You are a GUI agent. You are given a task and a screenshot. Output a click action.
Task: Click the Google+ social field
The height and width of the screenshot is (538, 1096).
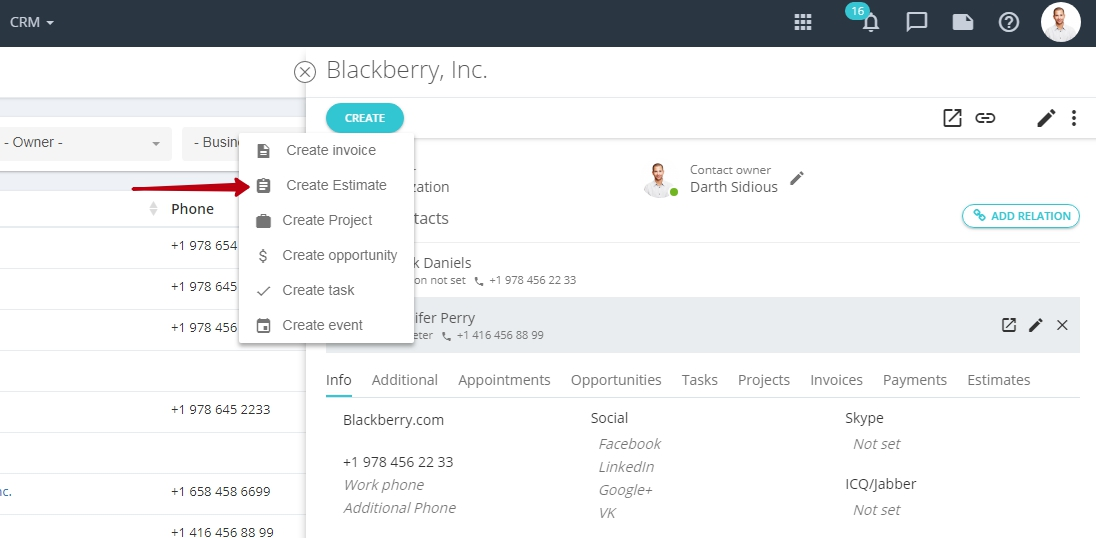(626, 490)
